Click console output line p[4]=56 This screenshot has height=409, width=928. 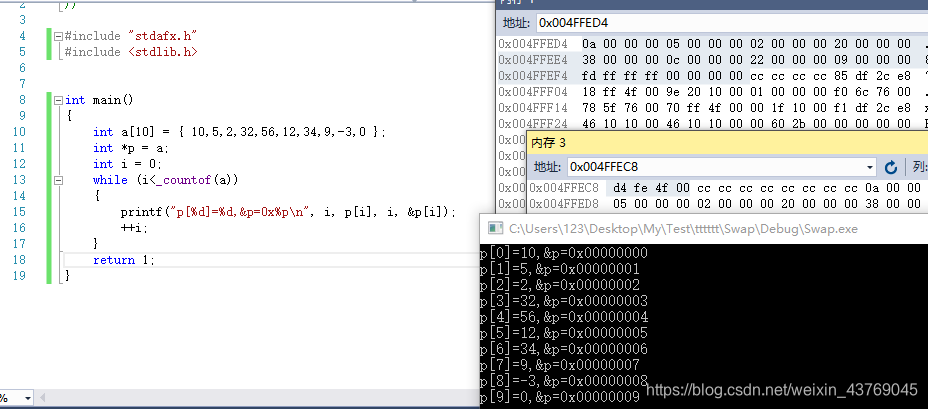coord(563,317)
